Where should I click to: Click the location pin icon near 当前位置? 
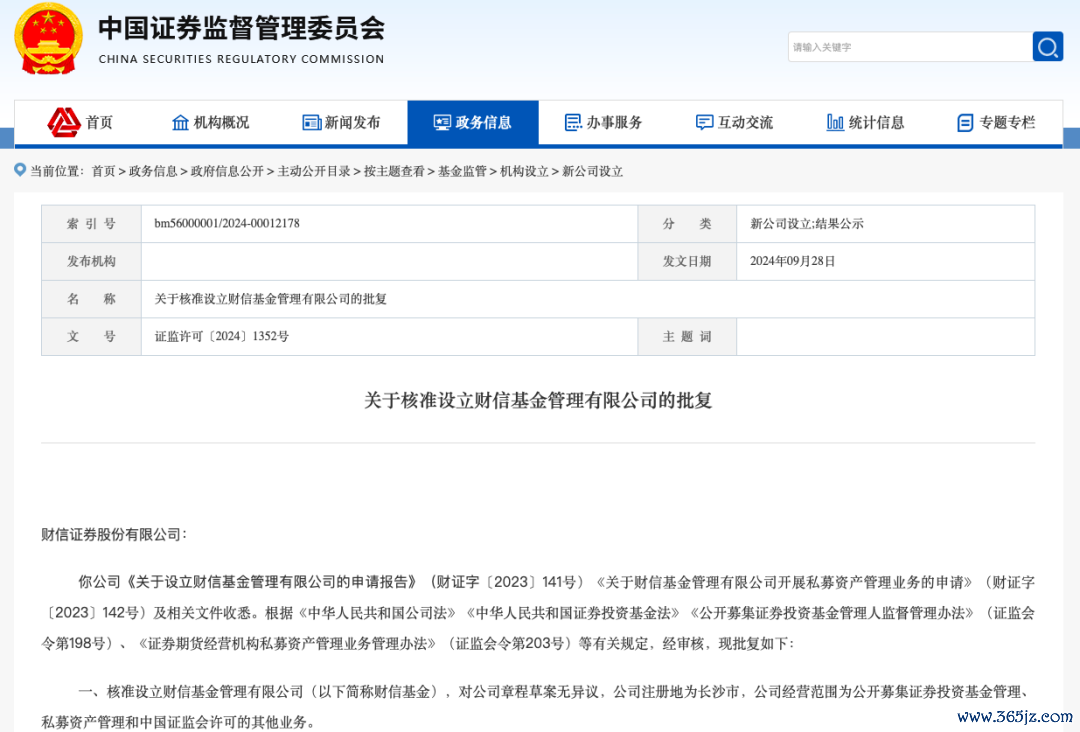20,170
